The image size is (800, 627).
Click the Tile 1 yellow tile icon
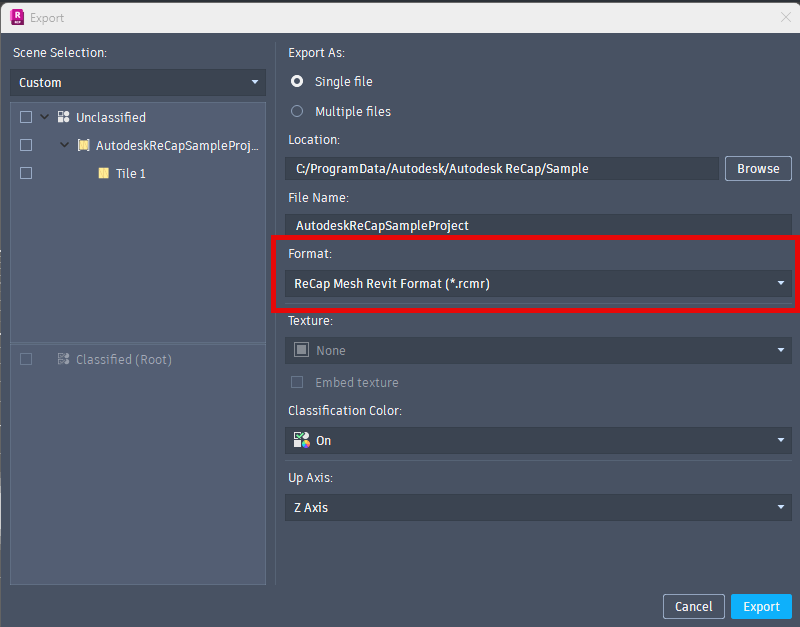tap(104, 173)
